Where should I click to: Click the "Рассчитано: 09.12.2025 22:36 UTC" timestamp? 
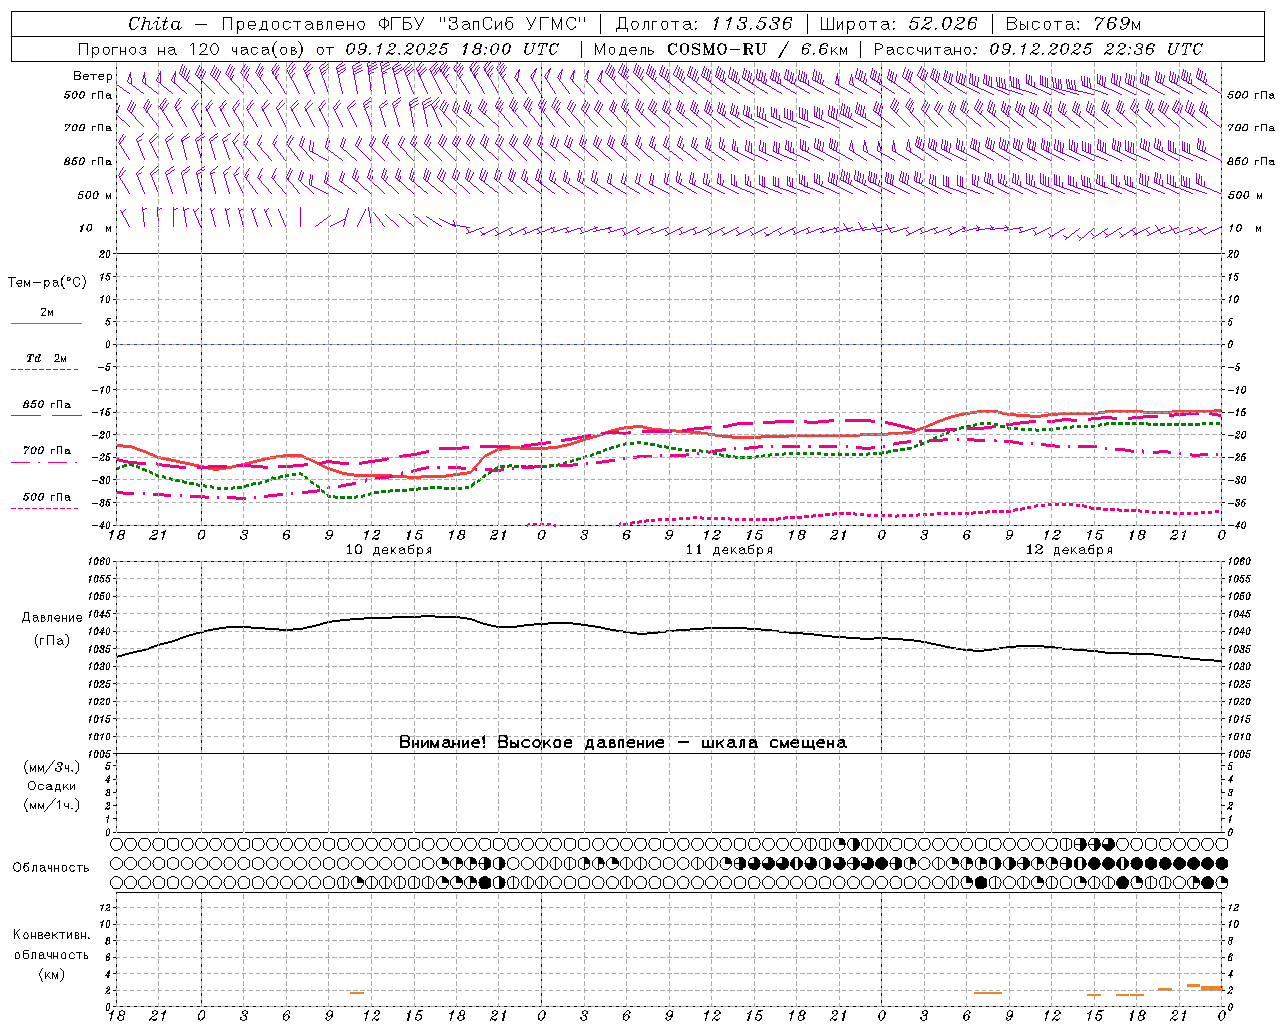1038,49
